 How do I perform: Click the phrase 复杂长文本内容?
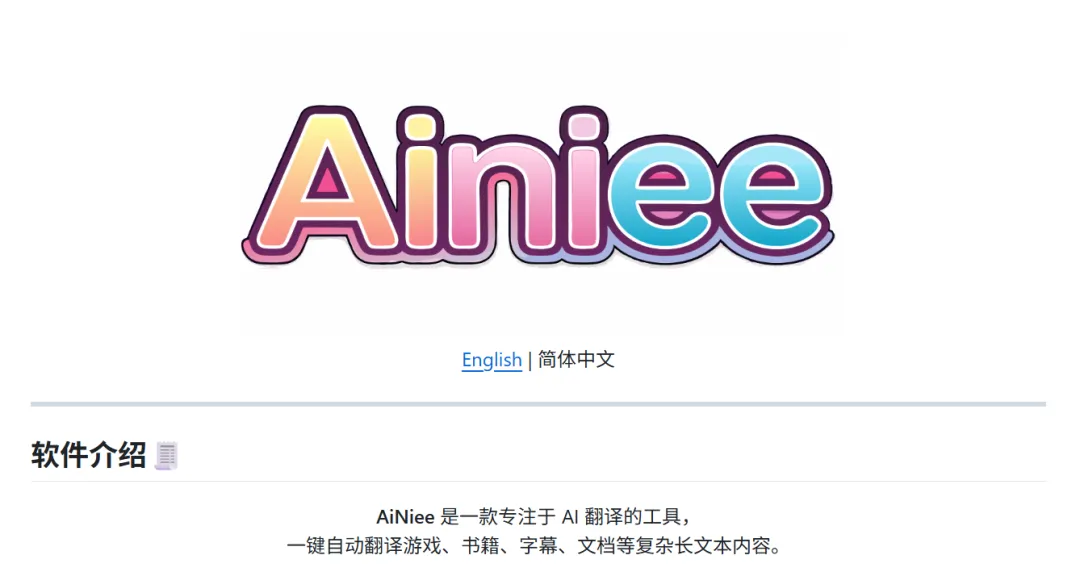click(x=703, y=546)
